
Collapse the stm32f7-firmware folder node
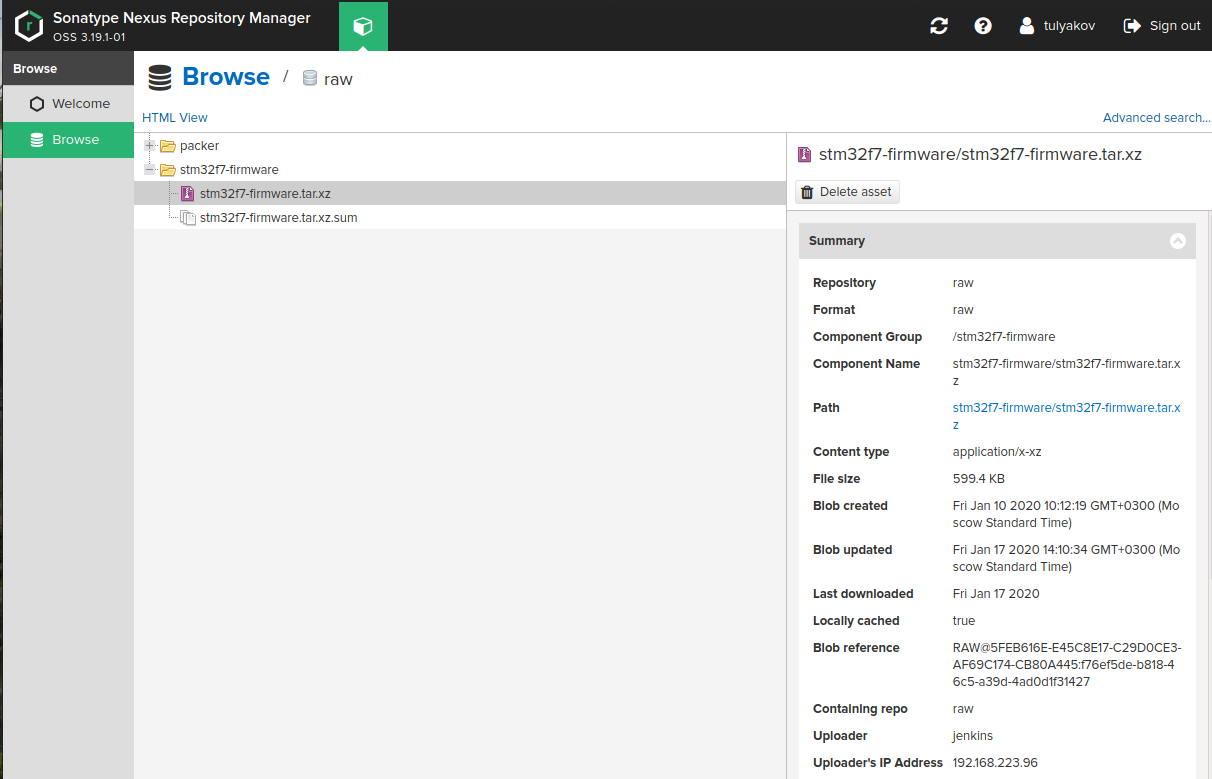(150, 170)
